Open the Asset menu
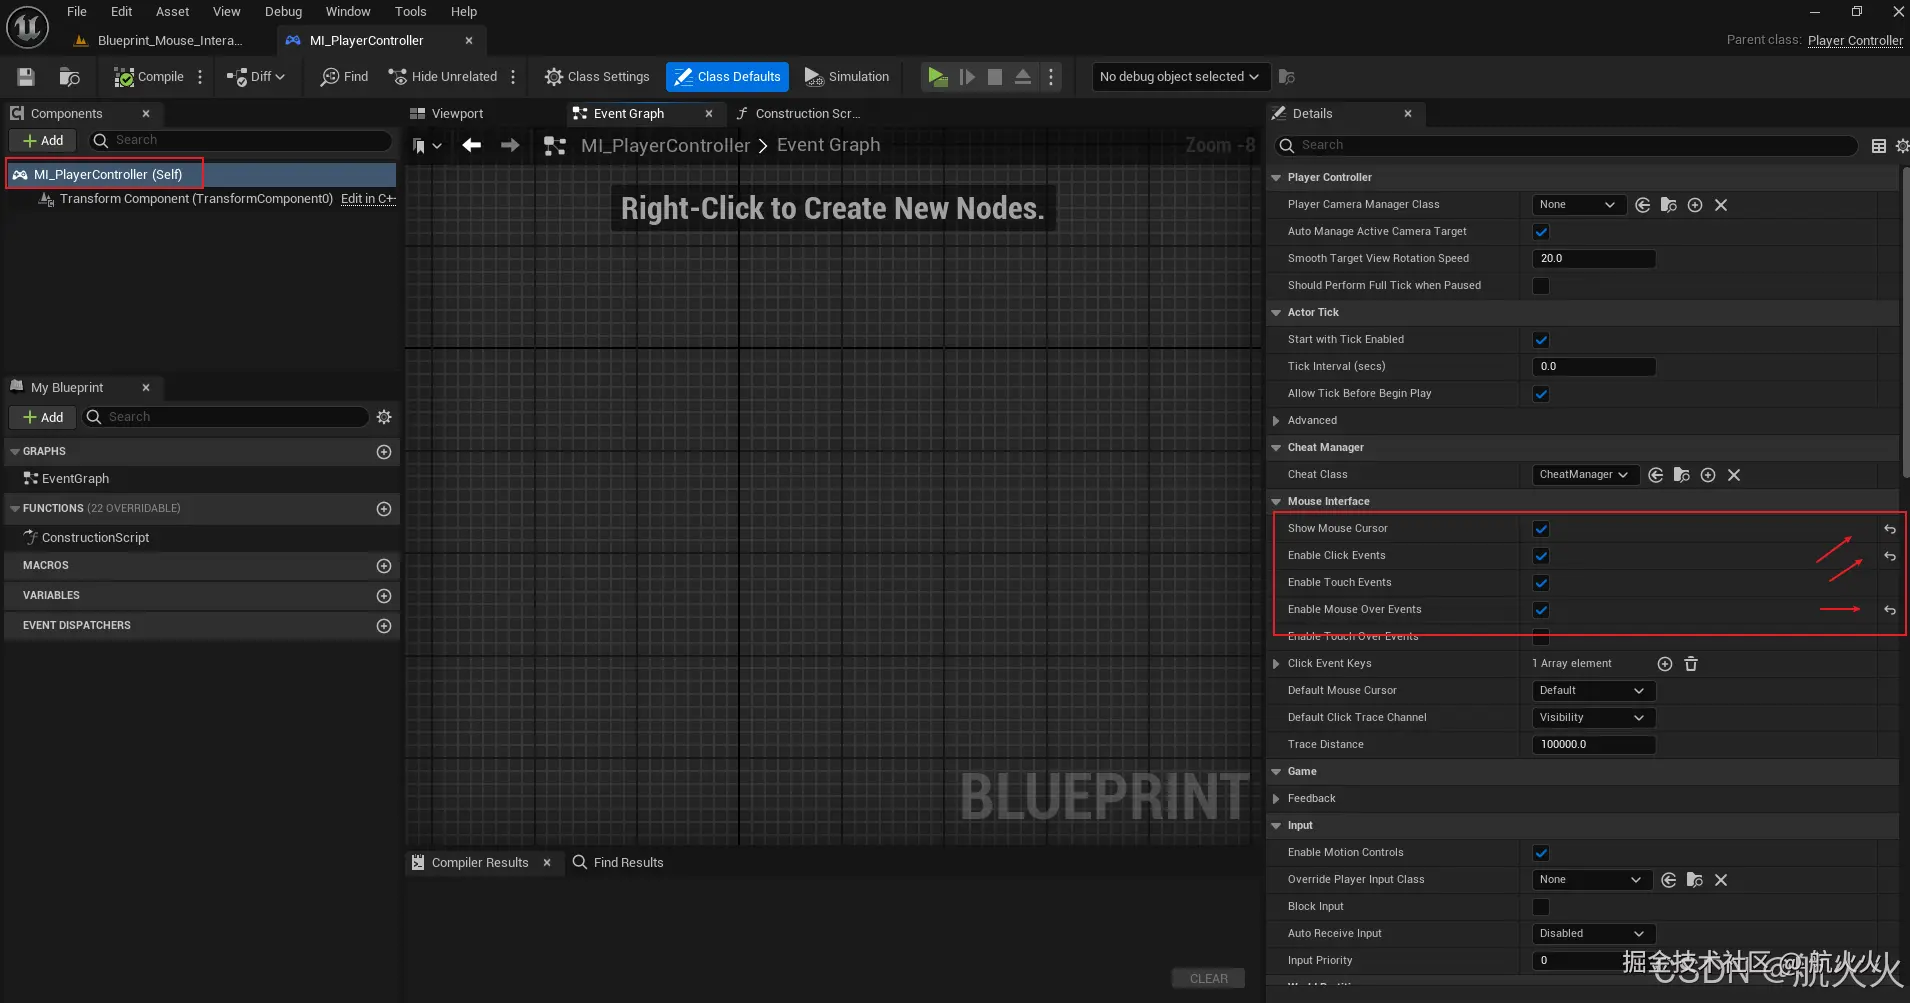 coord(172,12)
